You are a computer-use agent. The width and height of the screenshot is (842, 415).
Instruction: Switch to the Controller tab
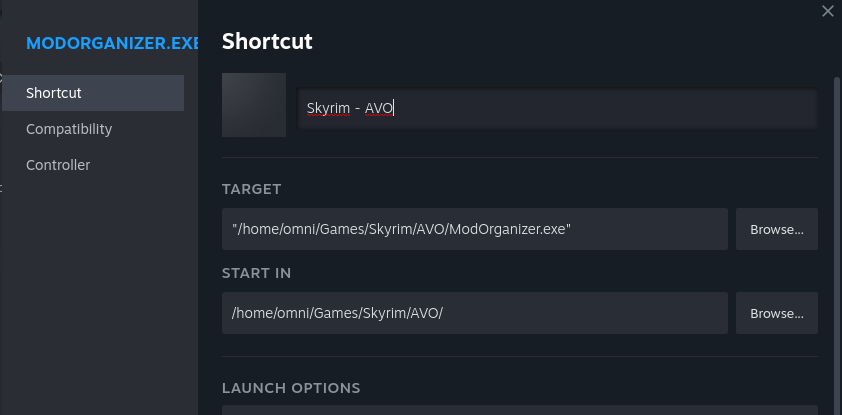click(58, 165)
